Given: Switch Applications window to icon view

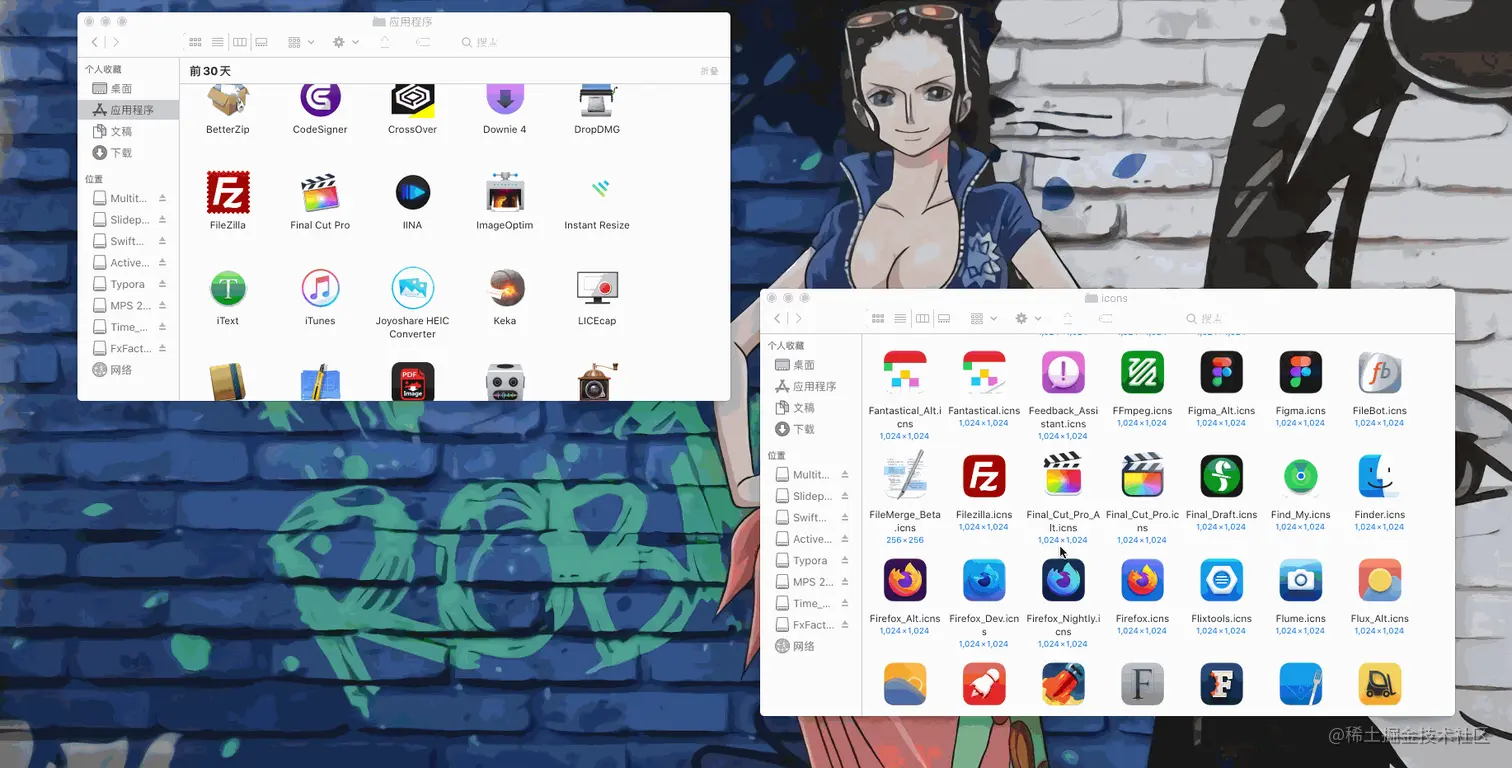Looking at the screenshot, I should pos(196,42).
